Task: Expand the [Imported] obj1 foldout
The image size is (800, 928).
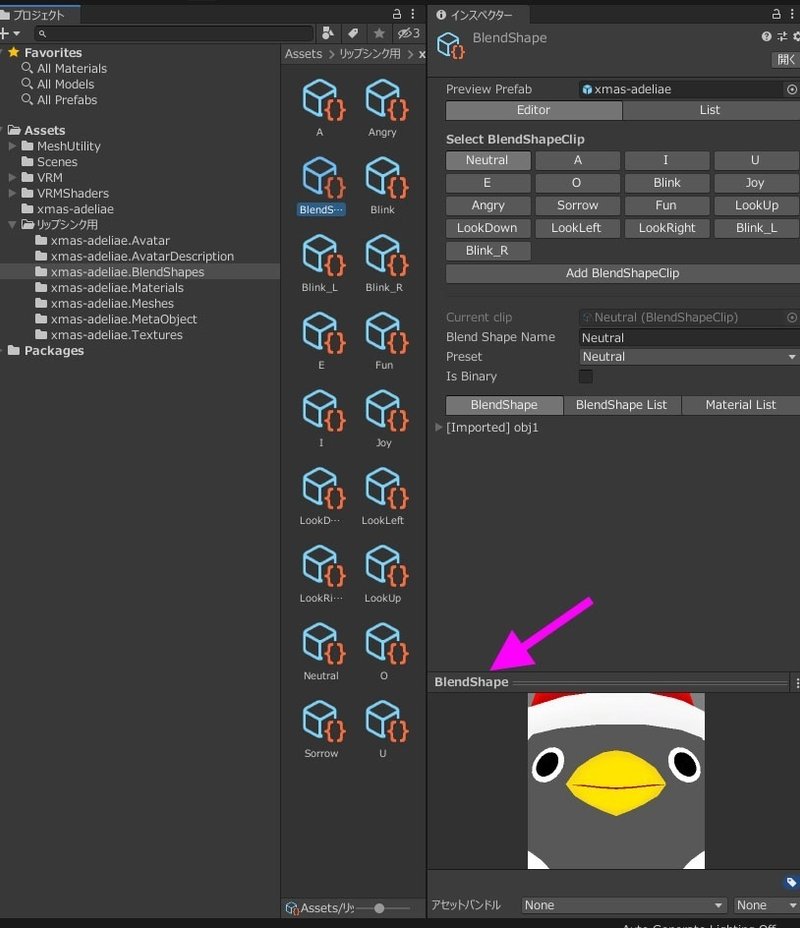Action: (x=438, y=427)
